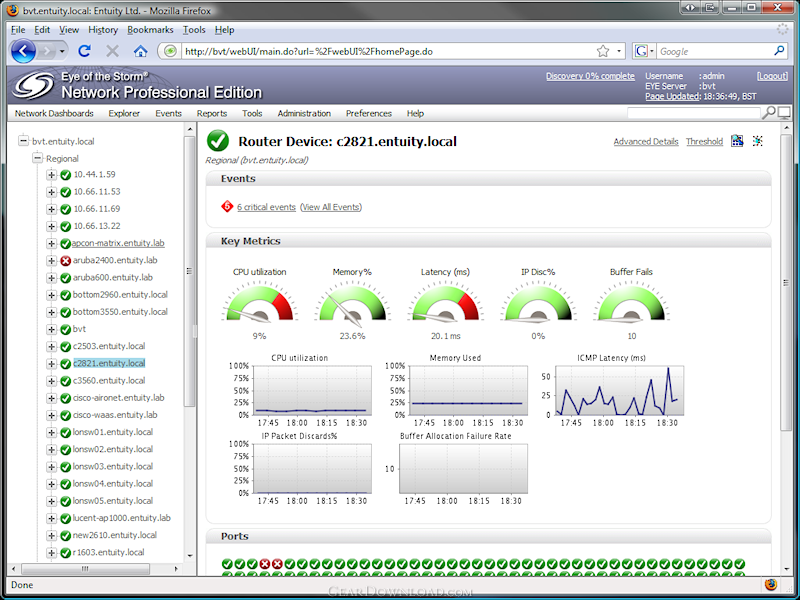Open the Reports menu
The image size is (800, 600).
212,113
